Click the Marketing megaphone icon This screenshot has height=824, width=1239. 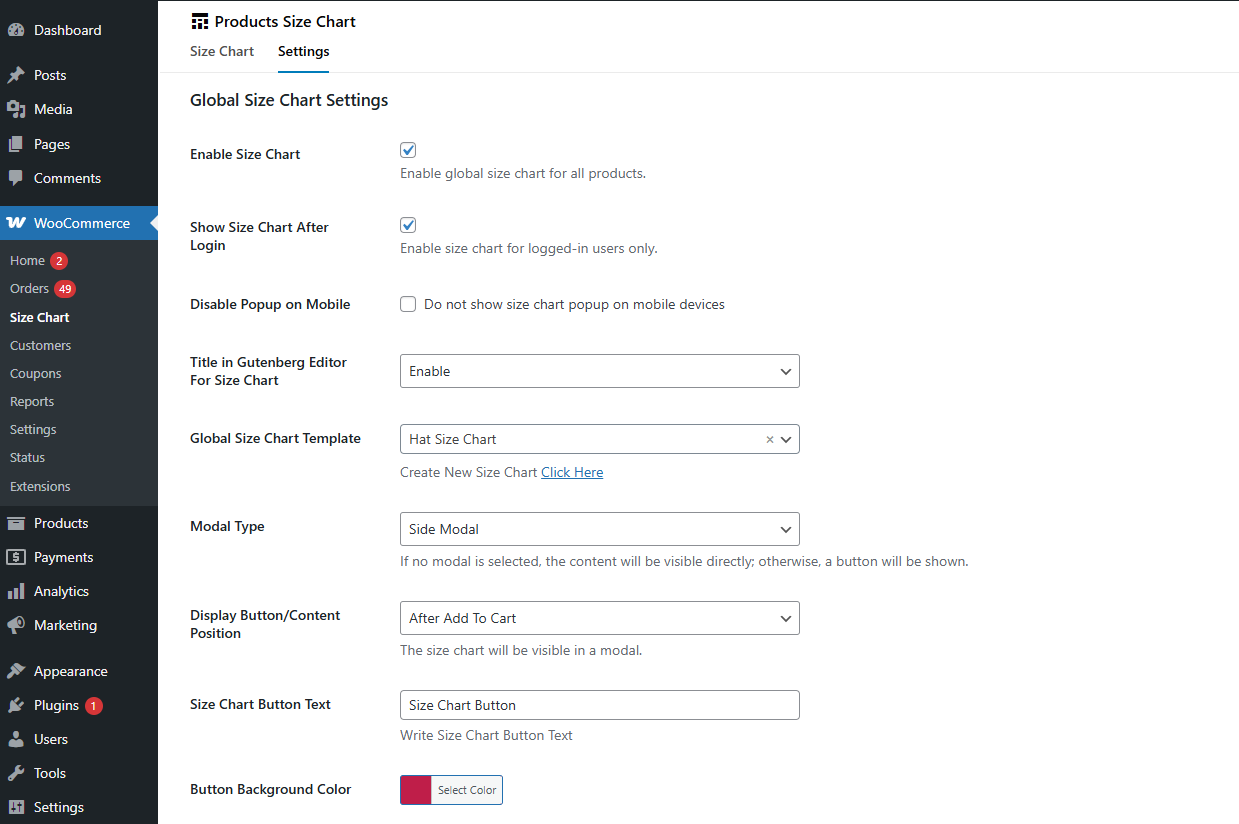(16, 625)
